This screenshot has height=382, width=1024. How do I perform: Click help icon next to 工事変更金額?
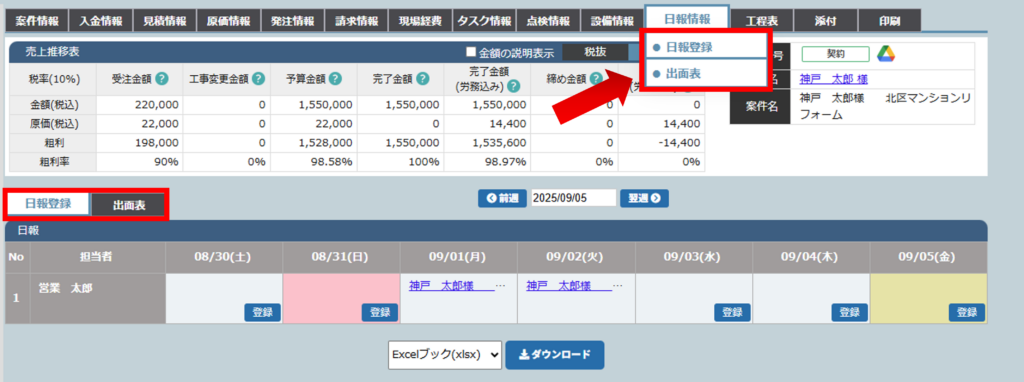(259, 79)
